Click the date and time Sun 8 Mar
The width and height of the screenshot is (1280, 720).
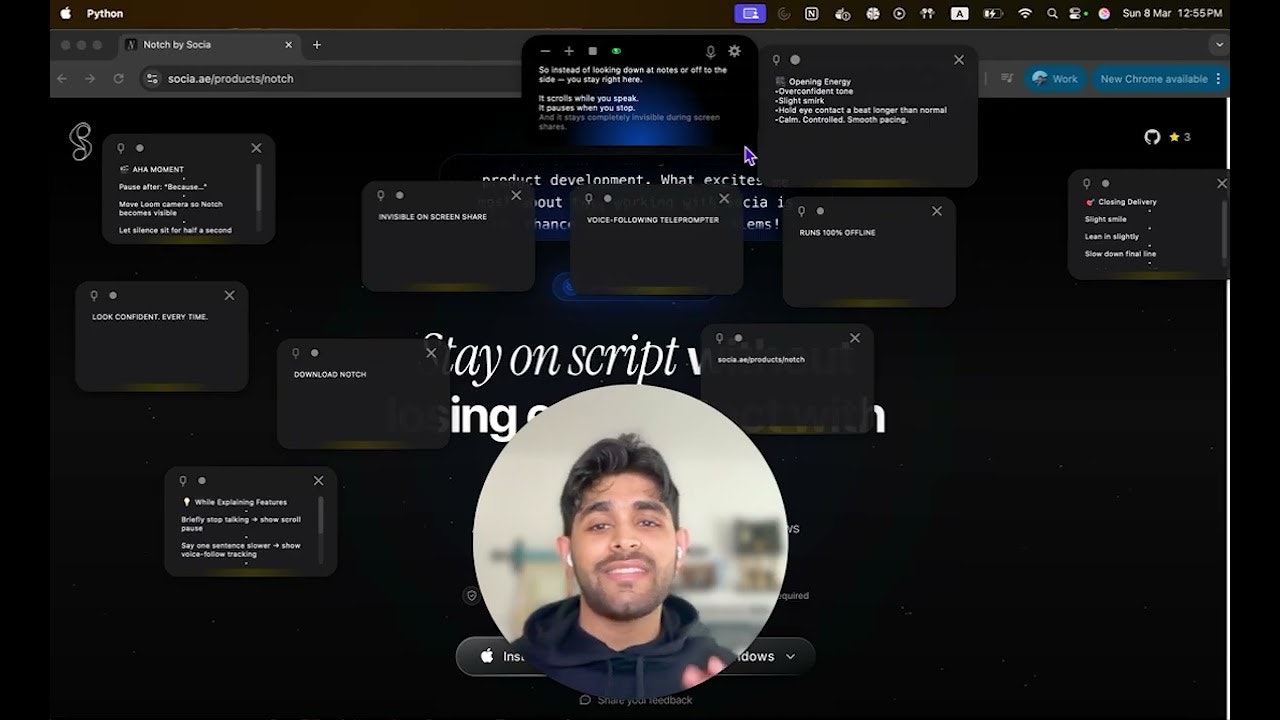point(1172,13)
